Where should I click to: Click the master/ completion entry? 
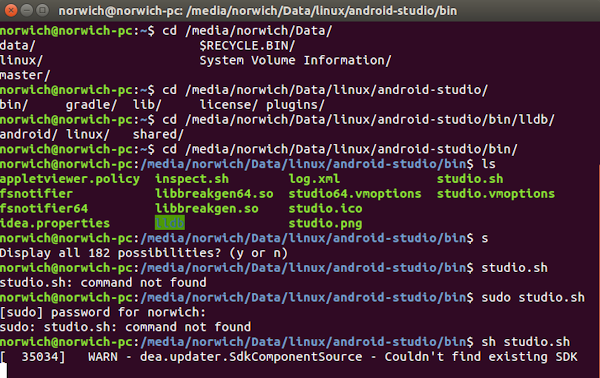pyautogui.click(x=25, y=75)
